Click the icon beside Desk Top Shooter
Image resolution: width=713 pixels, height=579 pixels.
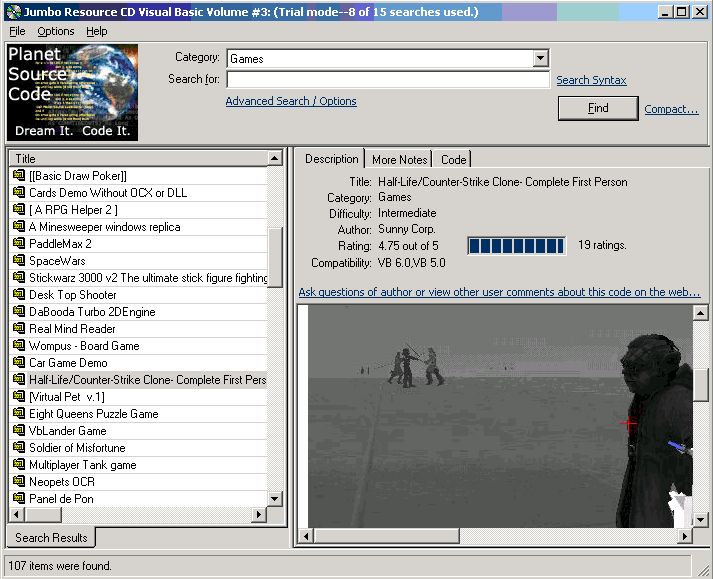tap(19, 294)
